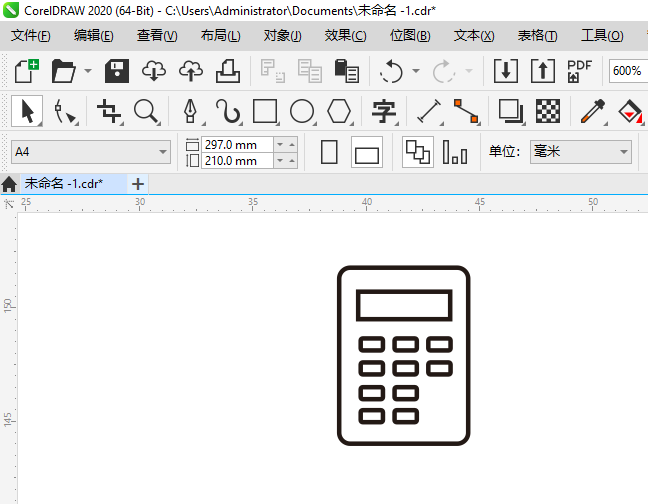
Task: Decrease page width with down arrow
Action: point(280,145)
